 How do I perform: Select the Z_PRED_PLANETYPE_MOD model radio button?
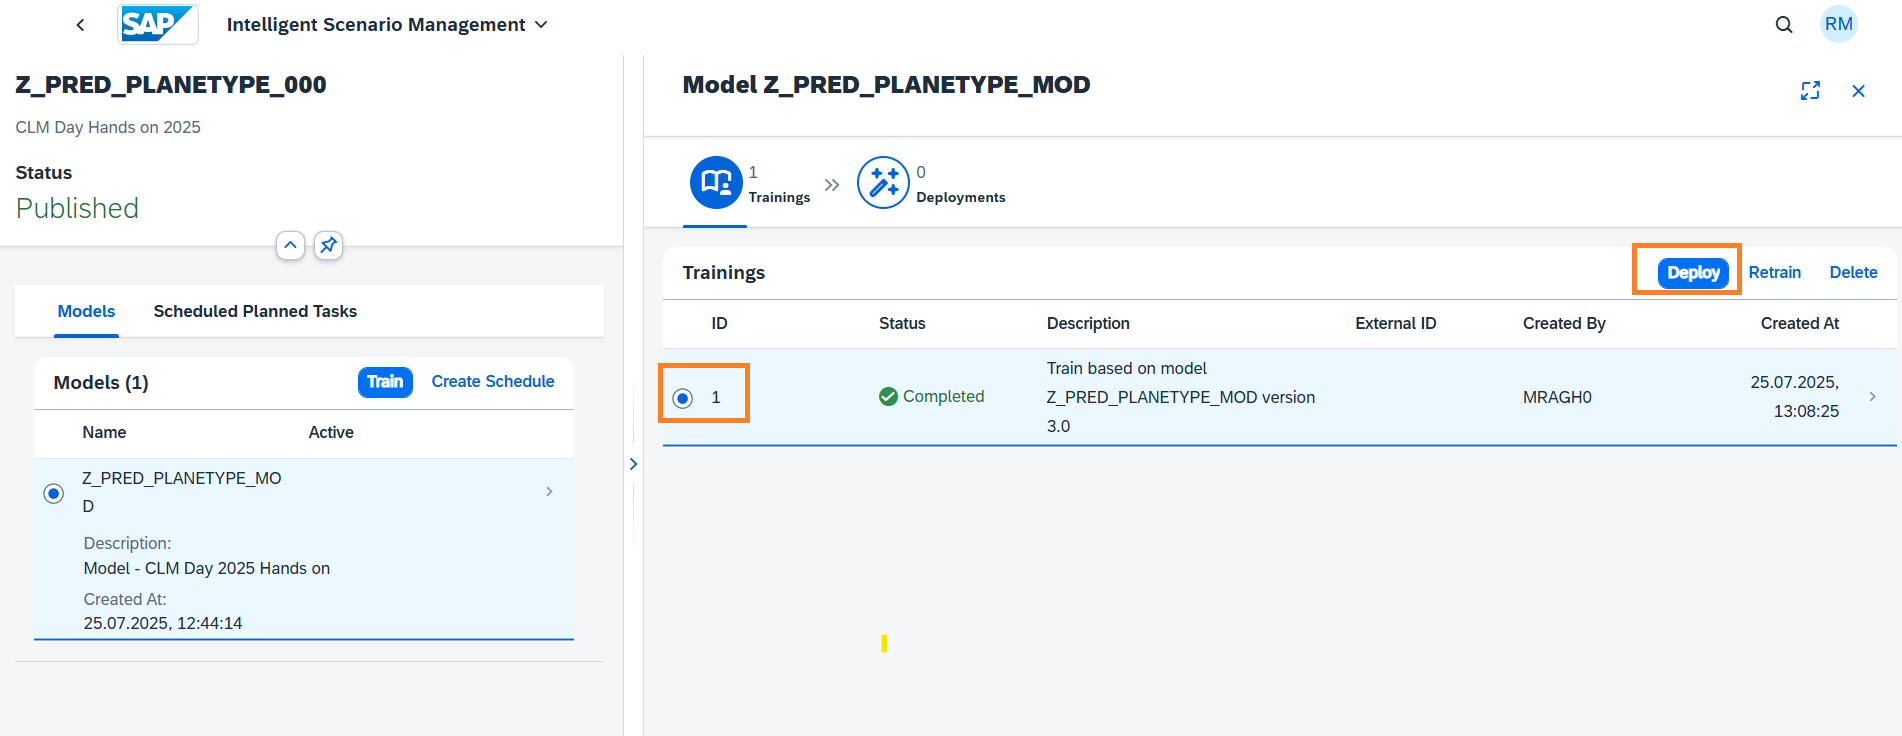pyautogui.click(x=54, y=493)
